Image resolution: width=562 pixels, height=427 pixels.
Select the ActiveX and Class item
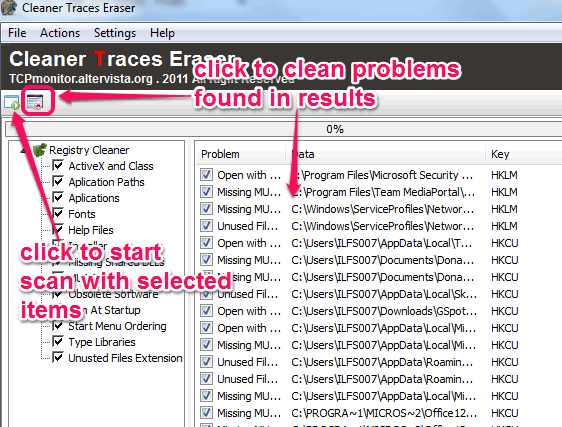pos(111,166)
